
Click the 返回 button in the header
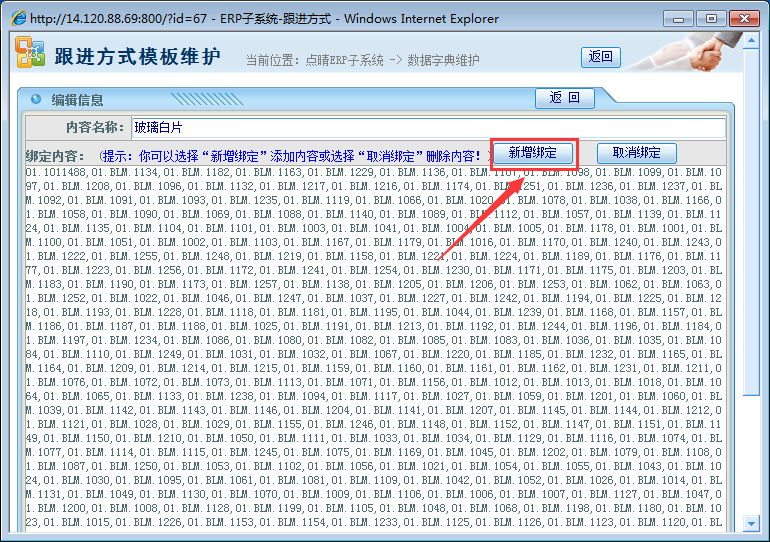point(601,57)
